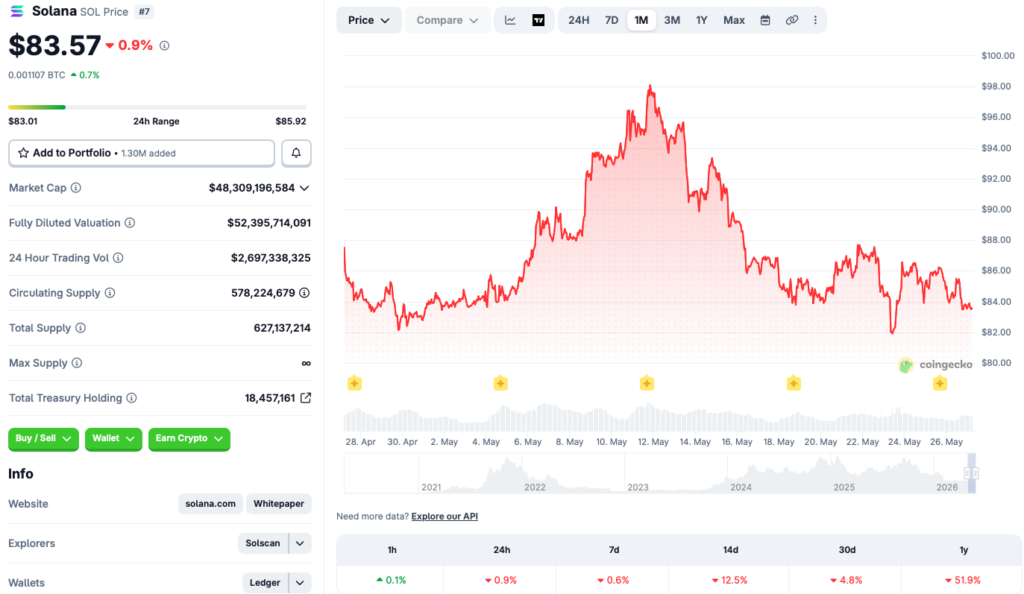1024x594 pixels.
Task: Open the Buy / Sell dropdown
Action: tap(43, 439)
